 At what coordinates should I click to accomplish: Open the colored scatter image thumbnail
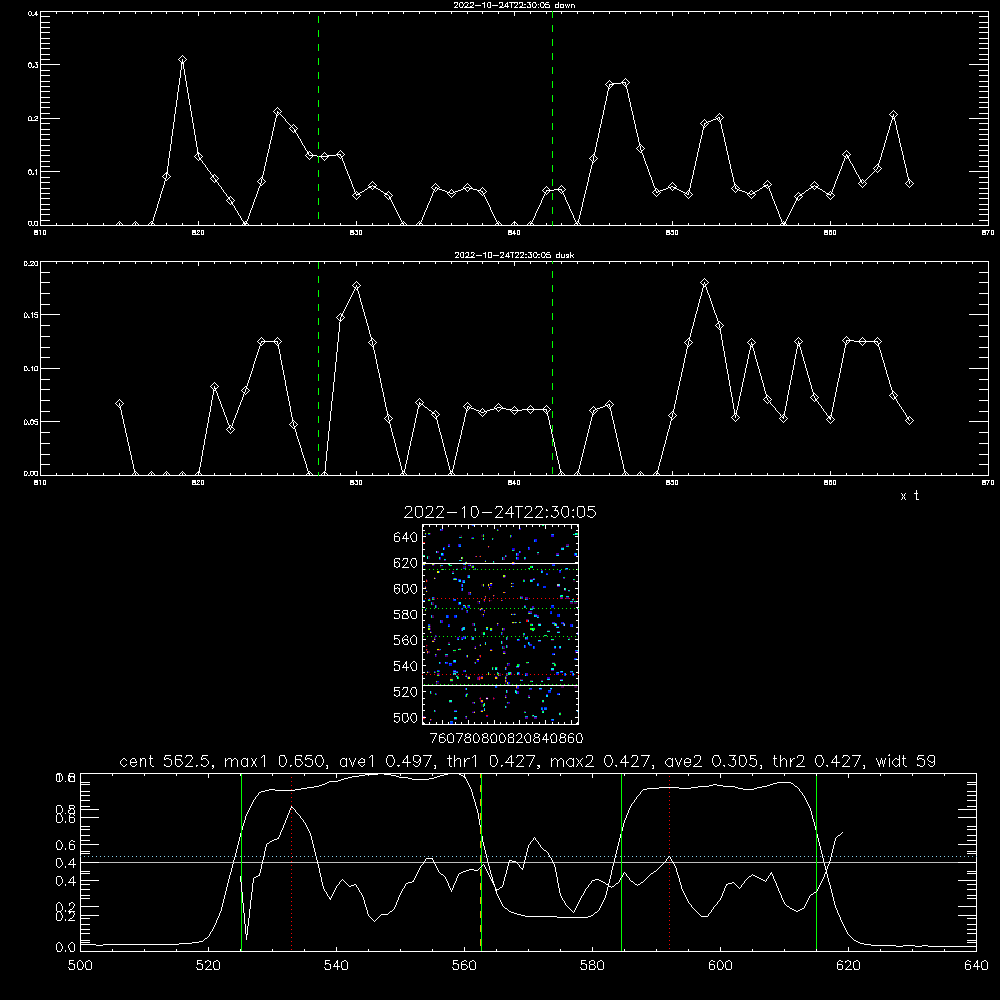500,624
